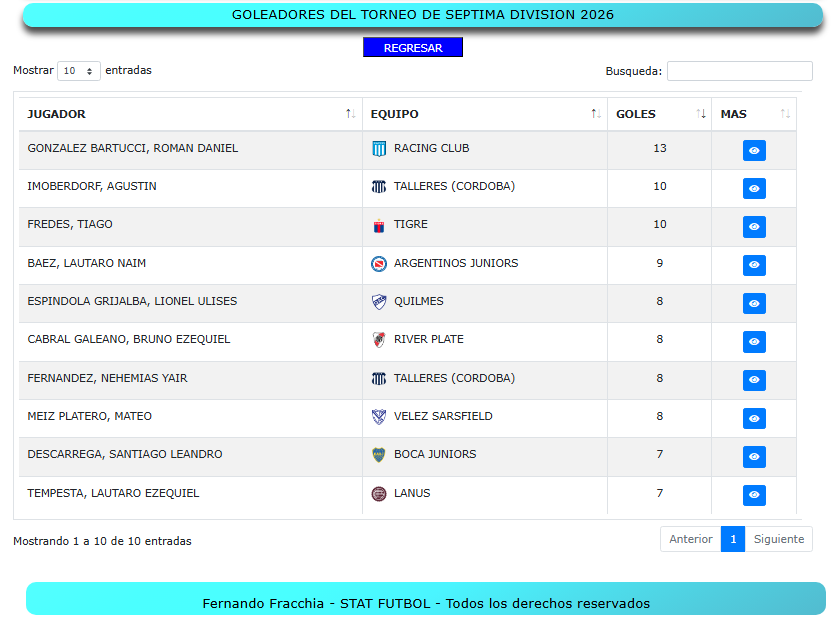Select GONZALEZ BARTUCCI, ROMAN DANIEL name
The width and height of the screenshot is (837, 627).
click(132, 148)
